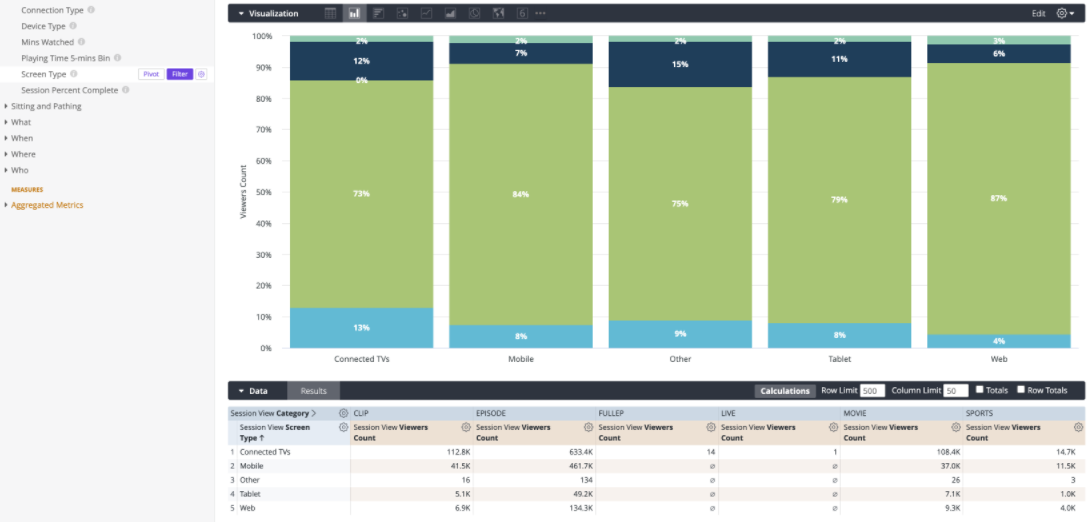Select the table visualization icon
Screen dimensions: 1092x522
pos(331,13)
